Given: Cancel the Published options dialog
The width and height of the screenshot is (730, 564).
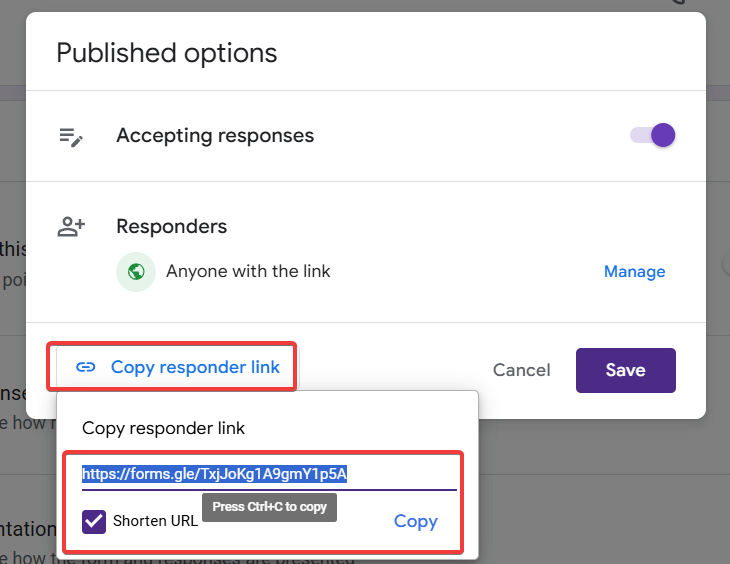Looking at the screenshot, I should pos(521,370).
